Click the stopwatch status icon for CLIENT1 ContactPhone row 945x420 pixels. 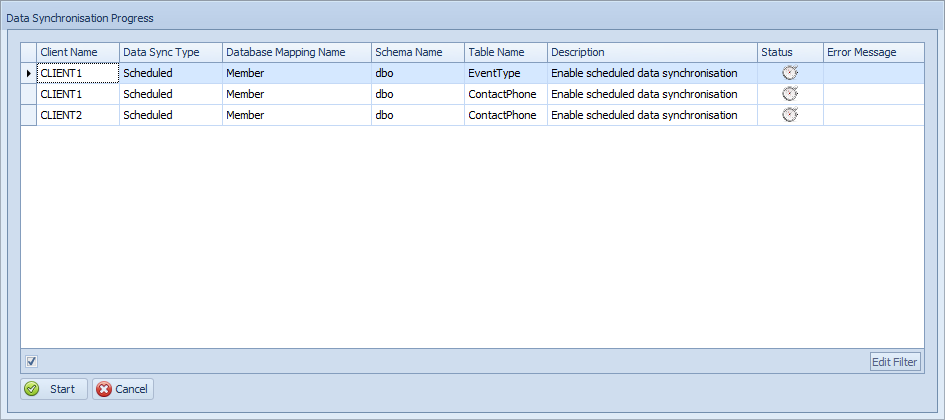click(x=790, y=94)
